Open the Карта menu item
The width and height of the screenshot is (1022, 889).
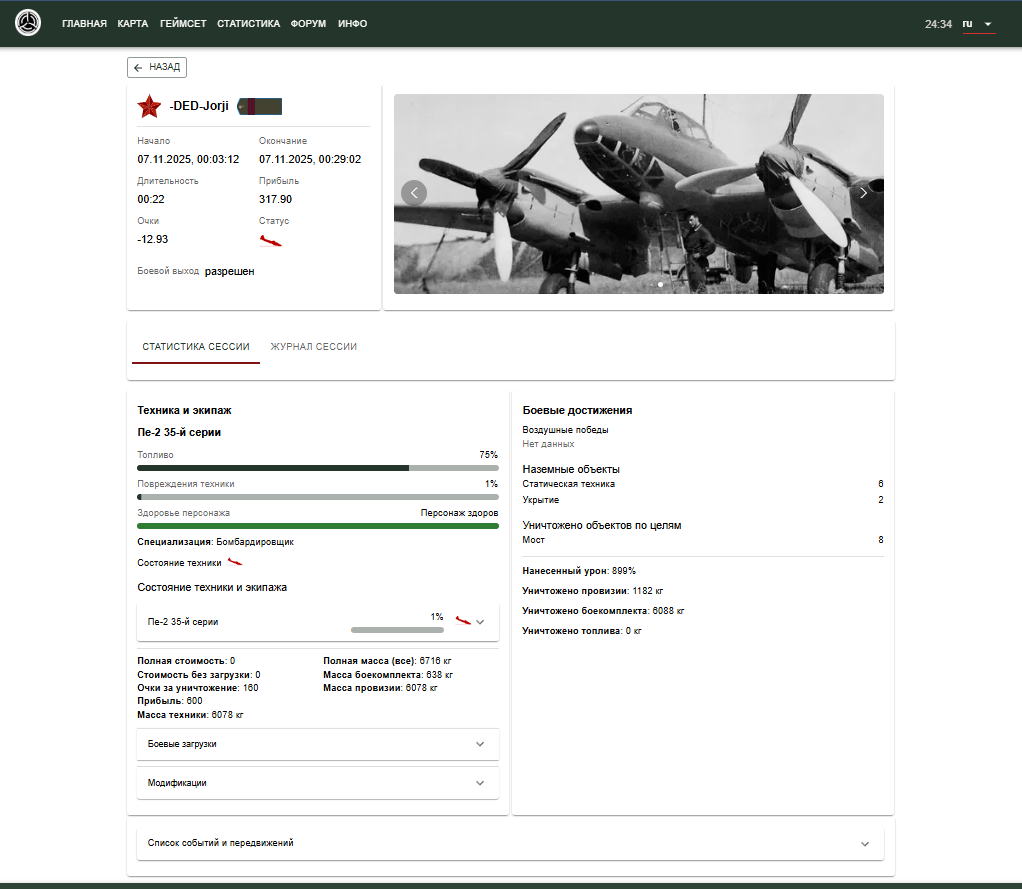[132, 23]
